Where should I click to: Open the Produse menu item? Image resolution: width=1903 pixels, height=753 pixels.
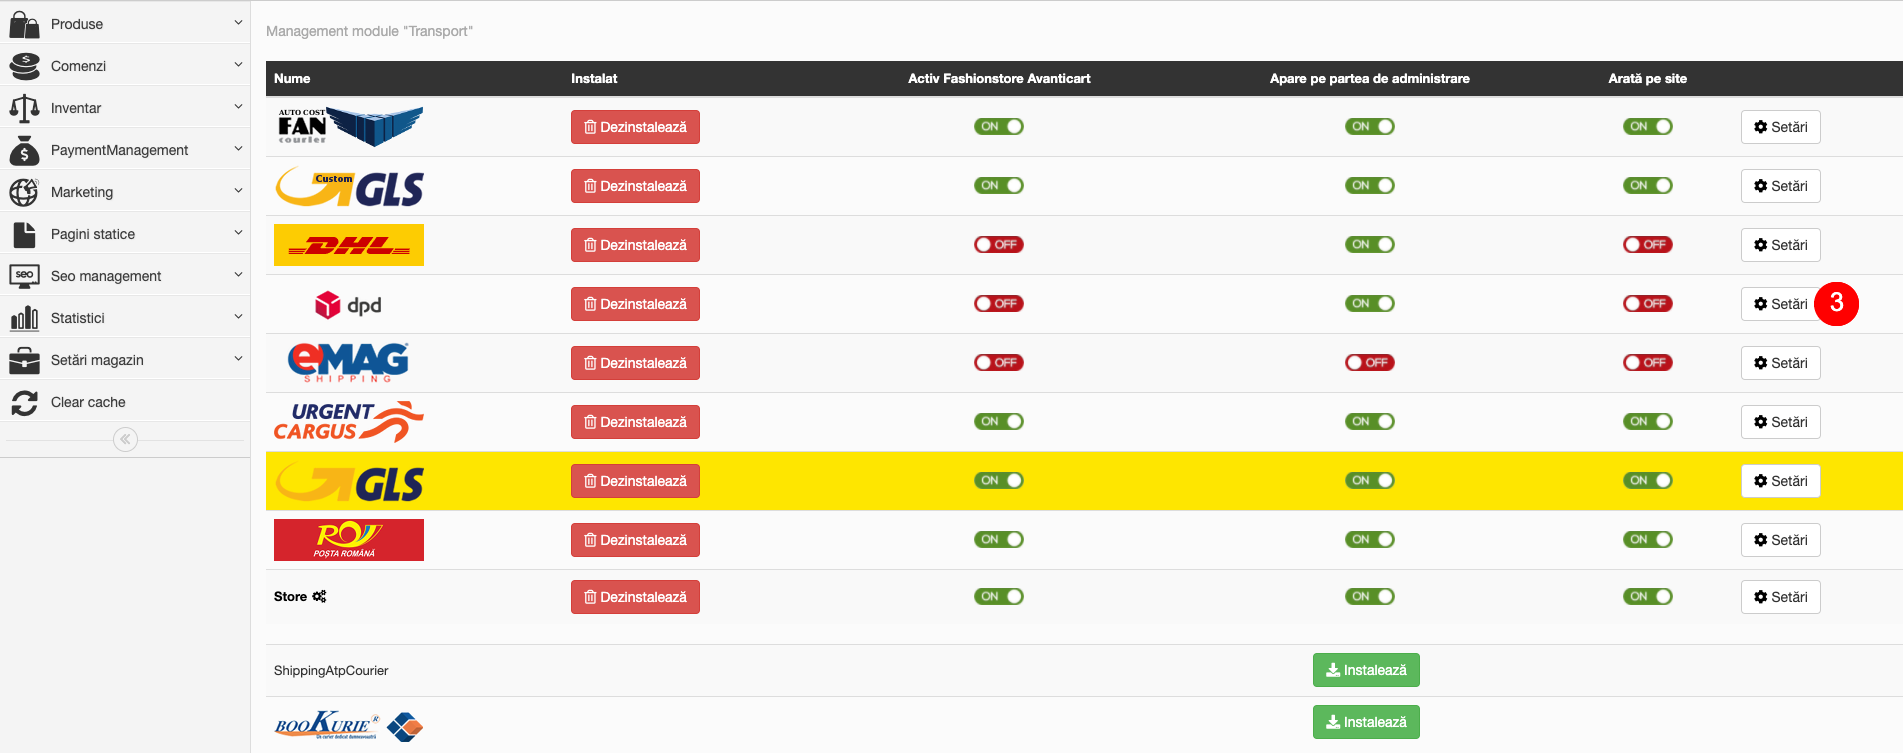click(x=125, y=23)
